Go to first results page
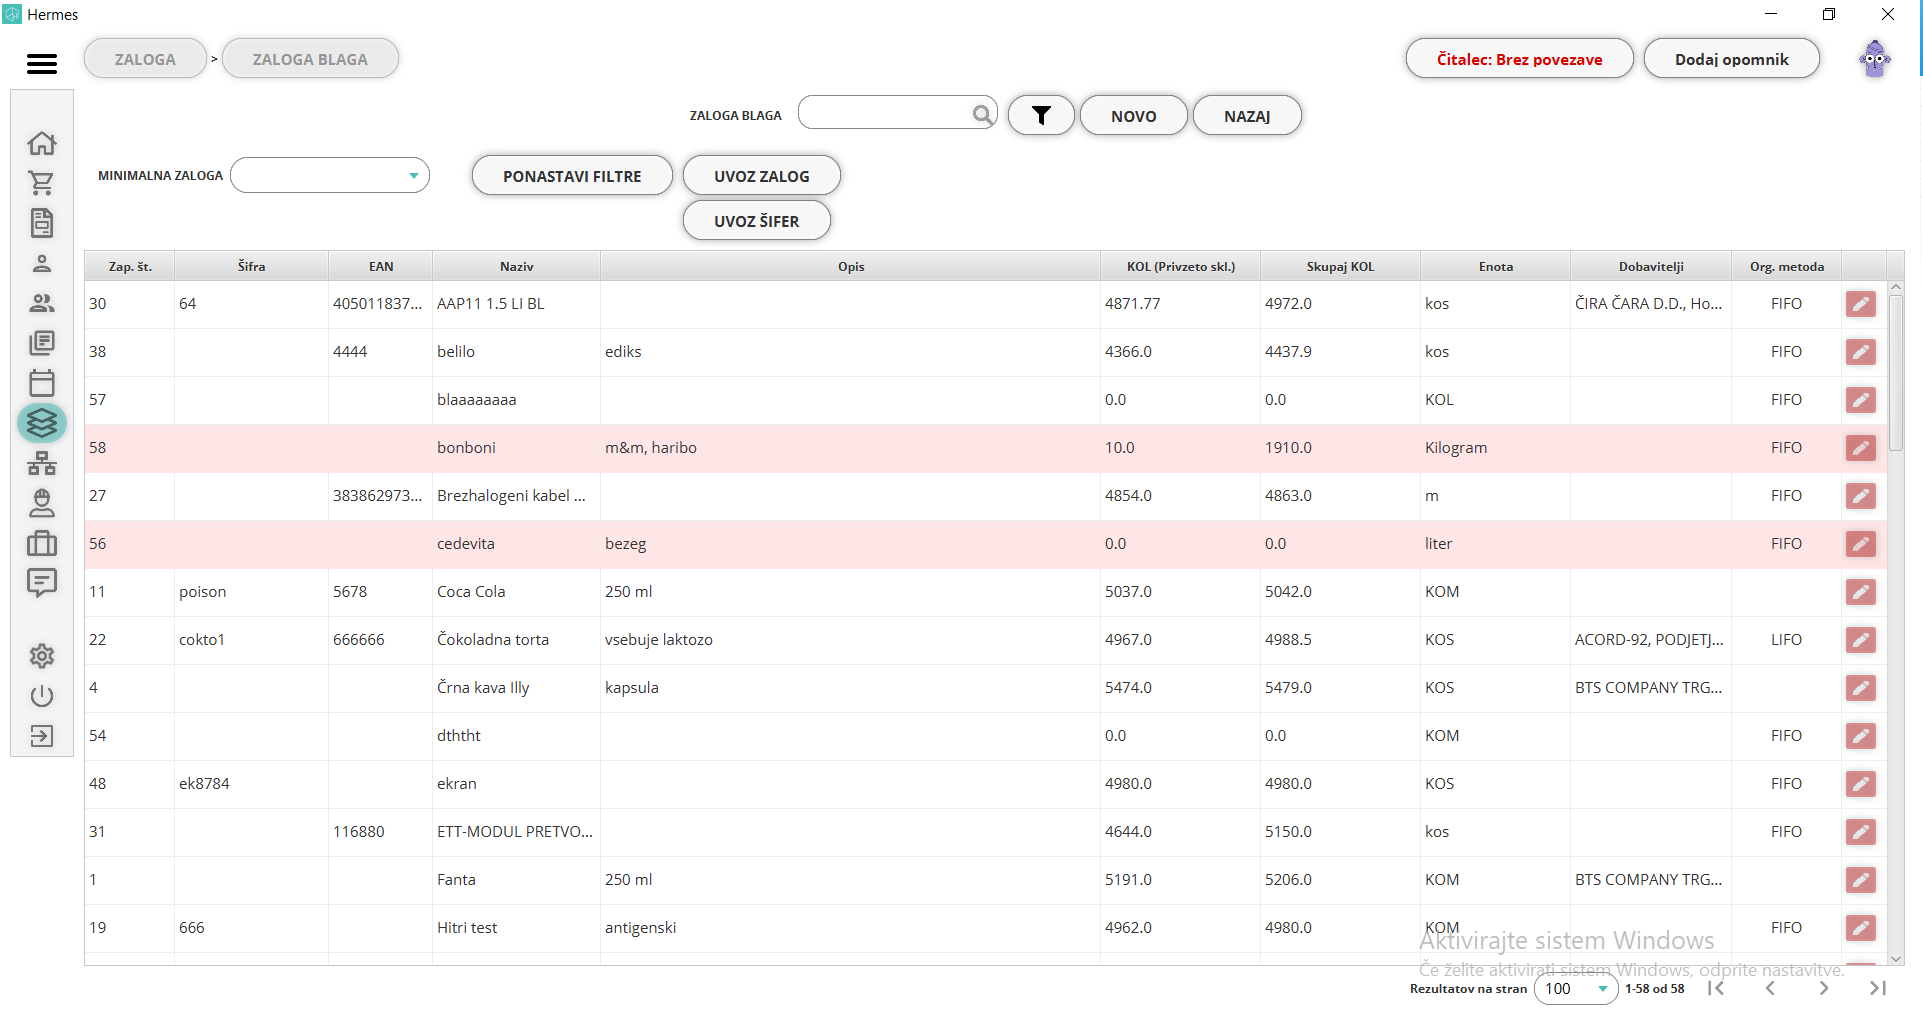 pyautogui.click(x=1716, y=988)
